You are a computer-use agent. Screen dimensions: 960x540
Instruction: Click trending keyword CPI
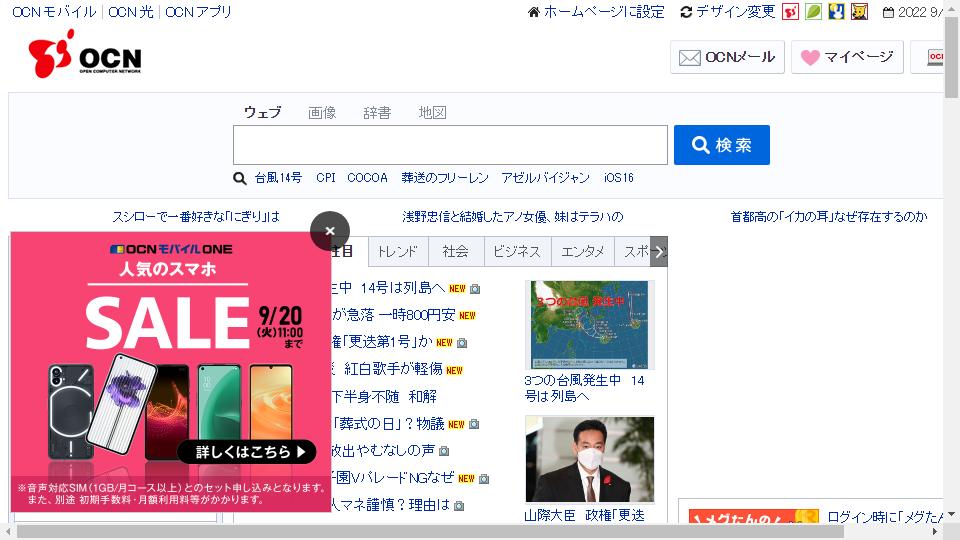(x=326, y=178)
